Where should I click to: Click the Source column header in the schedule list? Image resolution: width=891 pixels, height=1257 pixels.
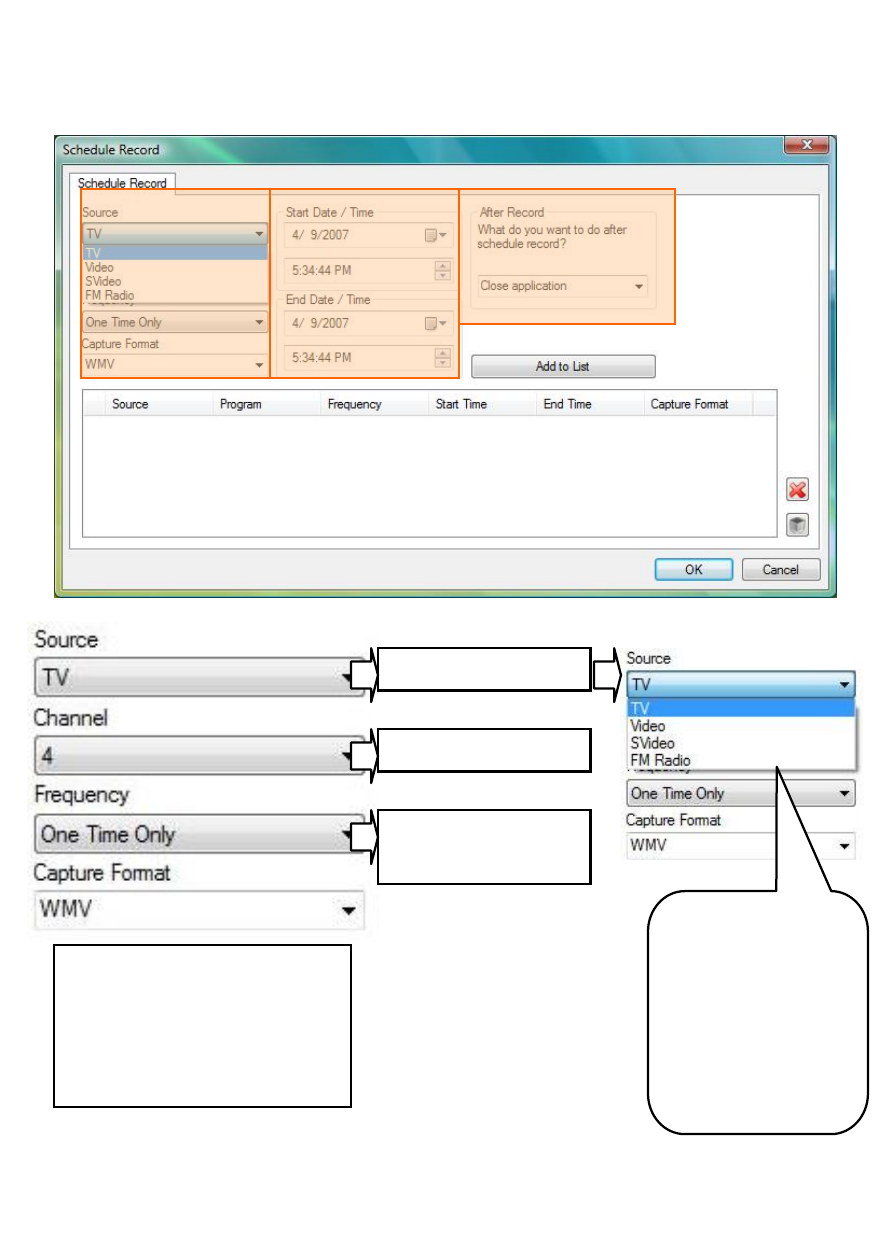point(158,404)
